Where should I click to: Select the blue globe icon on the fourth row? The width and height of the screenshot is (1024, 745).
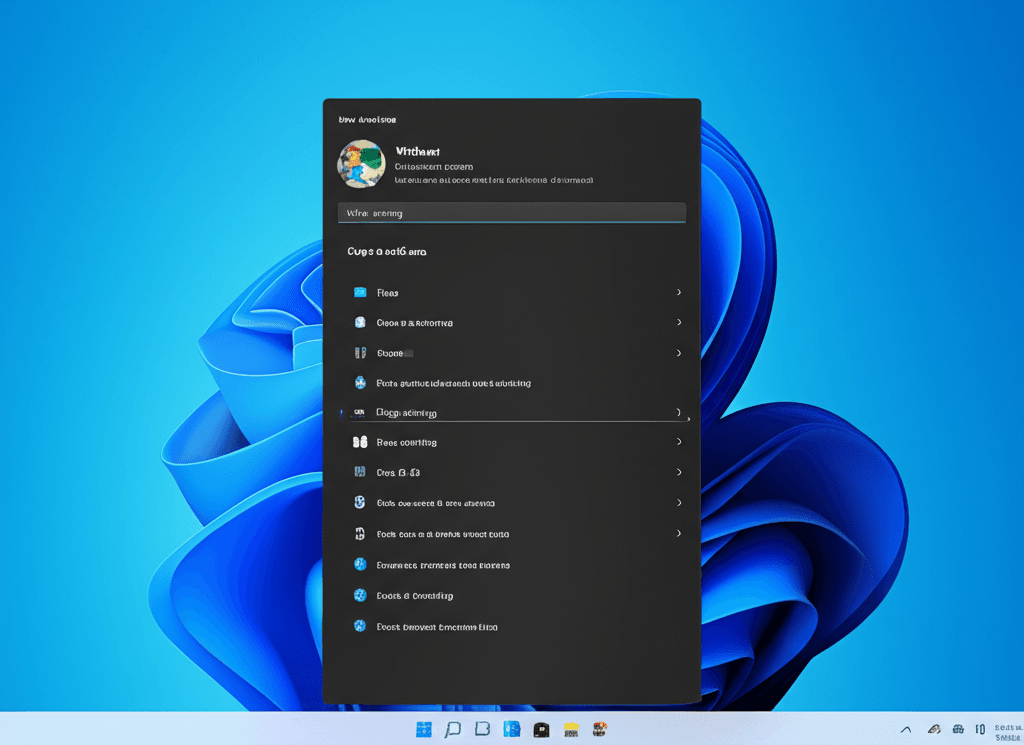click(359, 382)
